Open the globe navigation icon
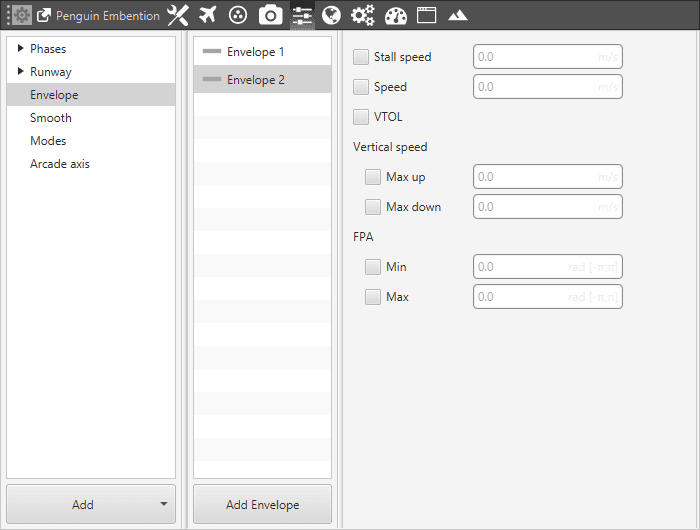This screenshot has width=700, height=530. (331, 15)
